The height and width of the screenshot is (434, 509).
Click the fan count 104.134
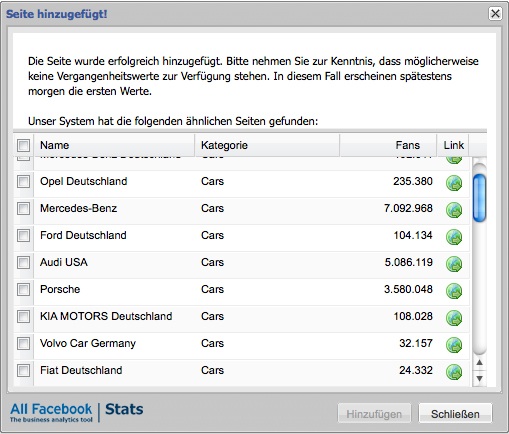(413, 235)
